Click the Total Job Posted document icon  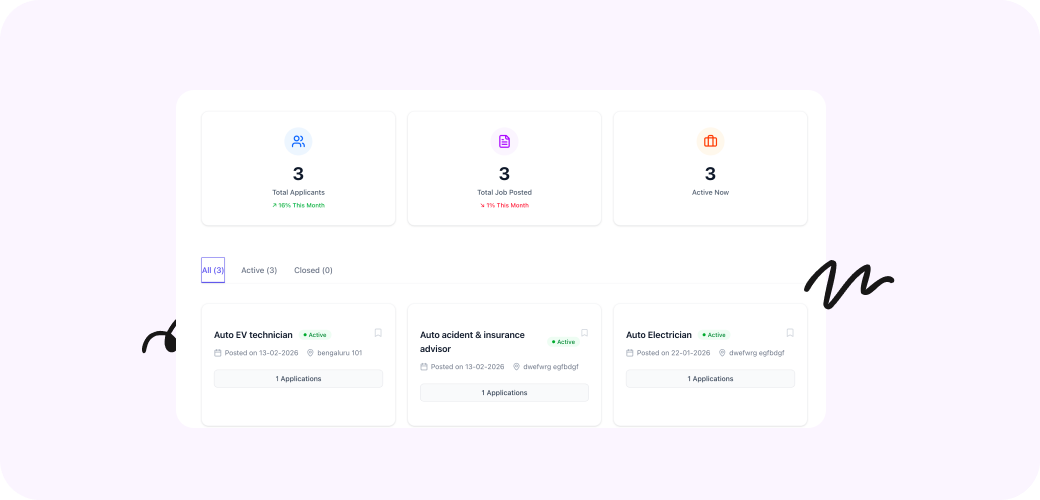[x=504, y=141]
